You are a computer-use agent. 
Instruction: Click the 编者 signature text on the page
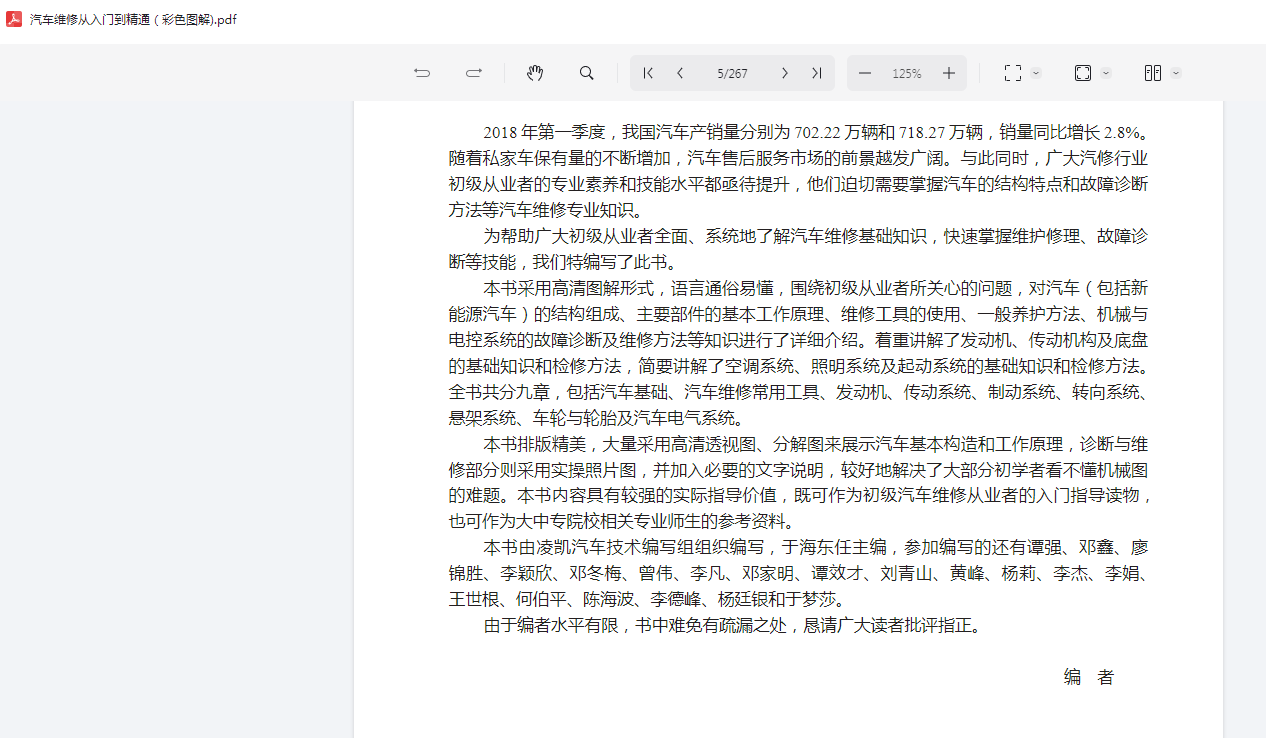1088,677
